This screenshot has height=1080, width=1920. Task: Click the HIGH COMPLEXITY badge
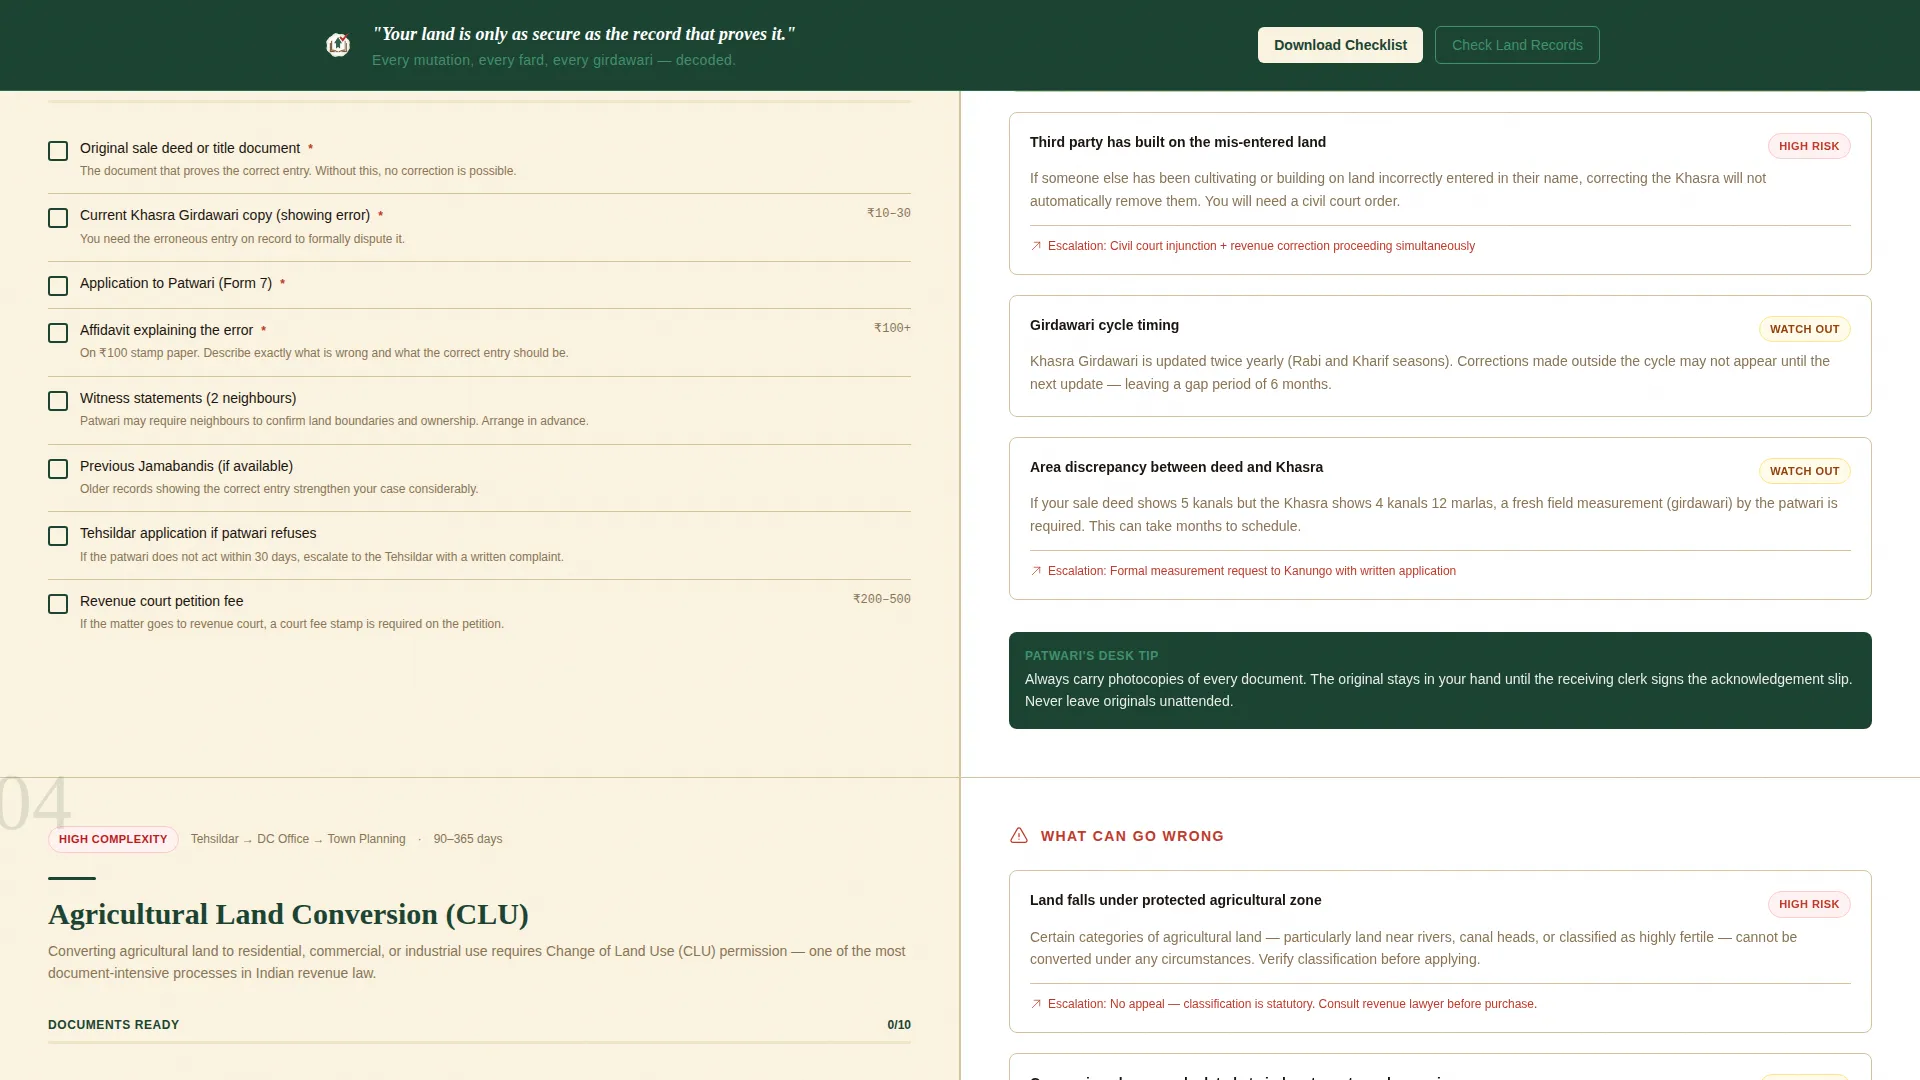[x=113, y=839]
